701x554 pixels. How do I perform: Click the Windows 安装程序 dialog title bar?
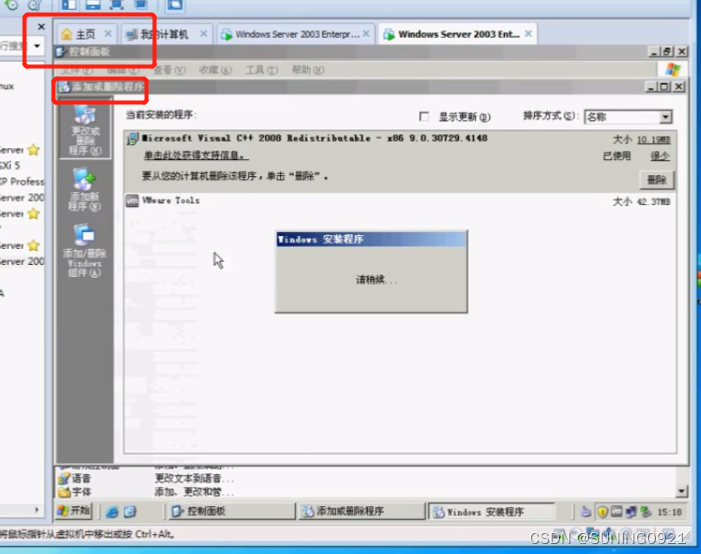(371, 240)
